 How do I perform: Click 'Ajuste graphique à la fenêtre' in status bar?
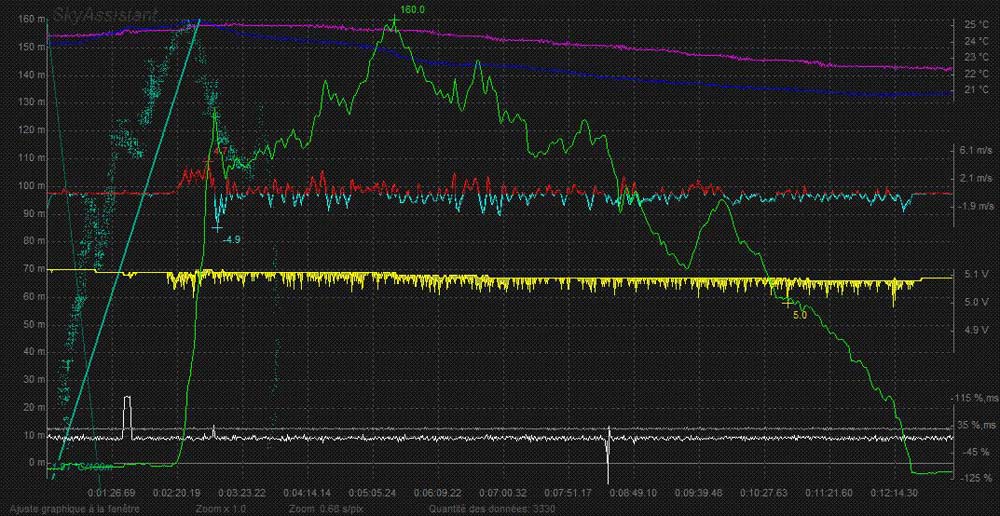coord(74,509)
